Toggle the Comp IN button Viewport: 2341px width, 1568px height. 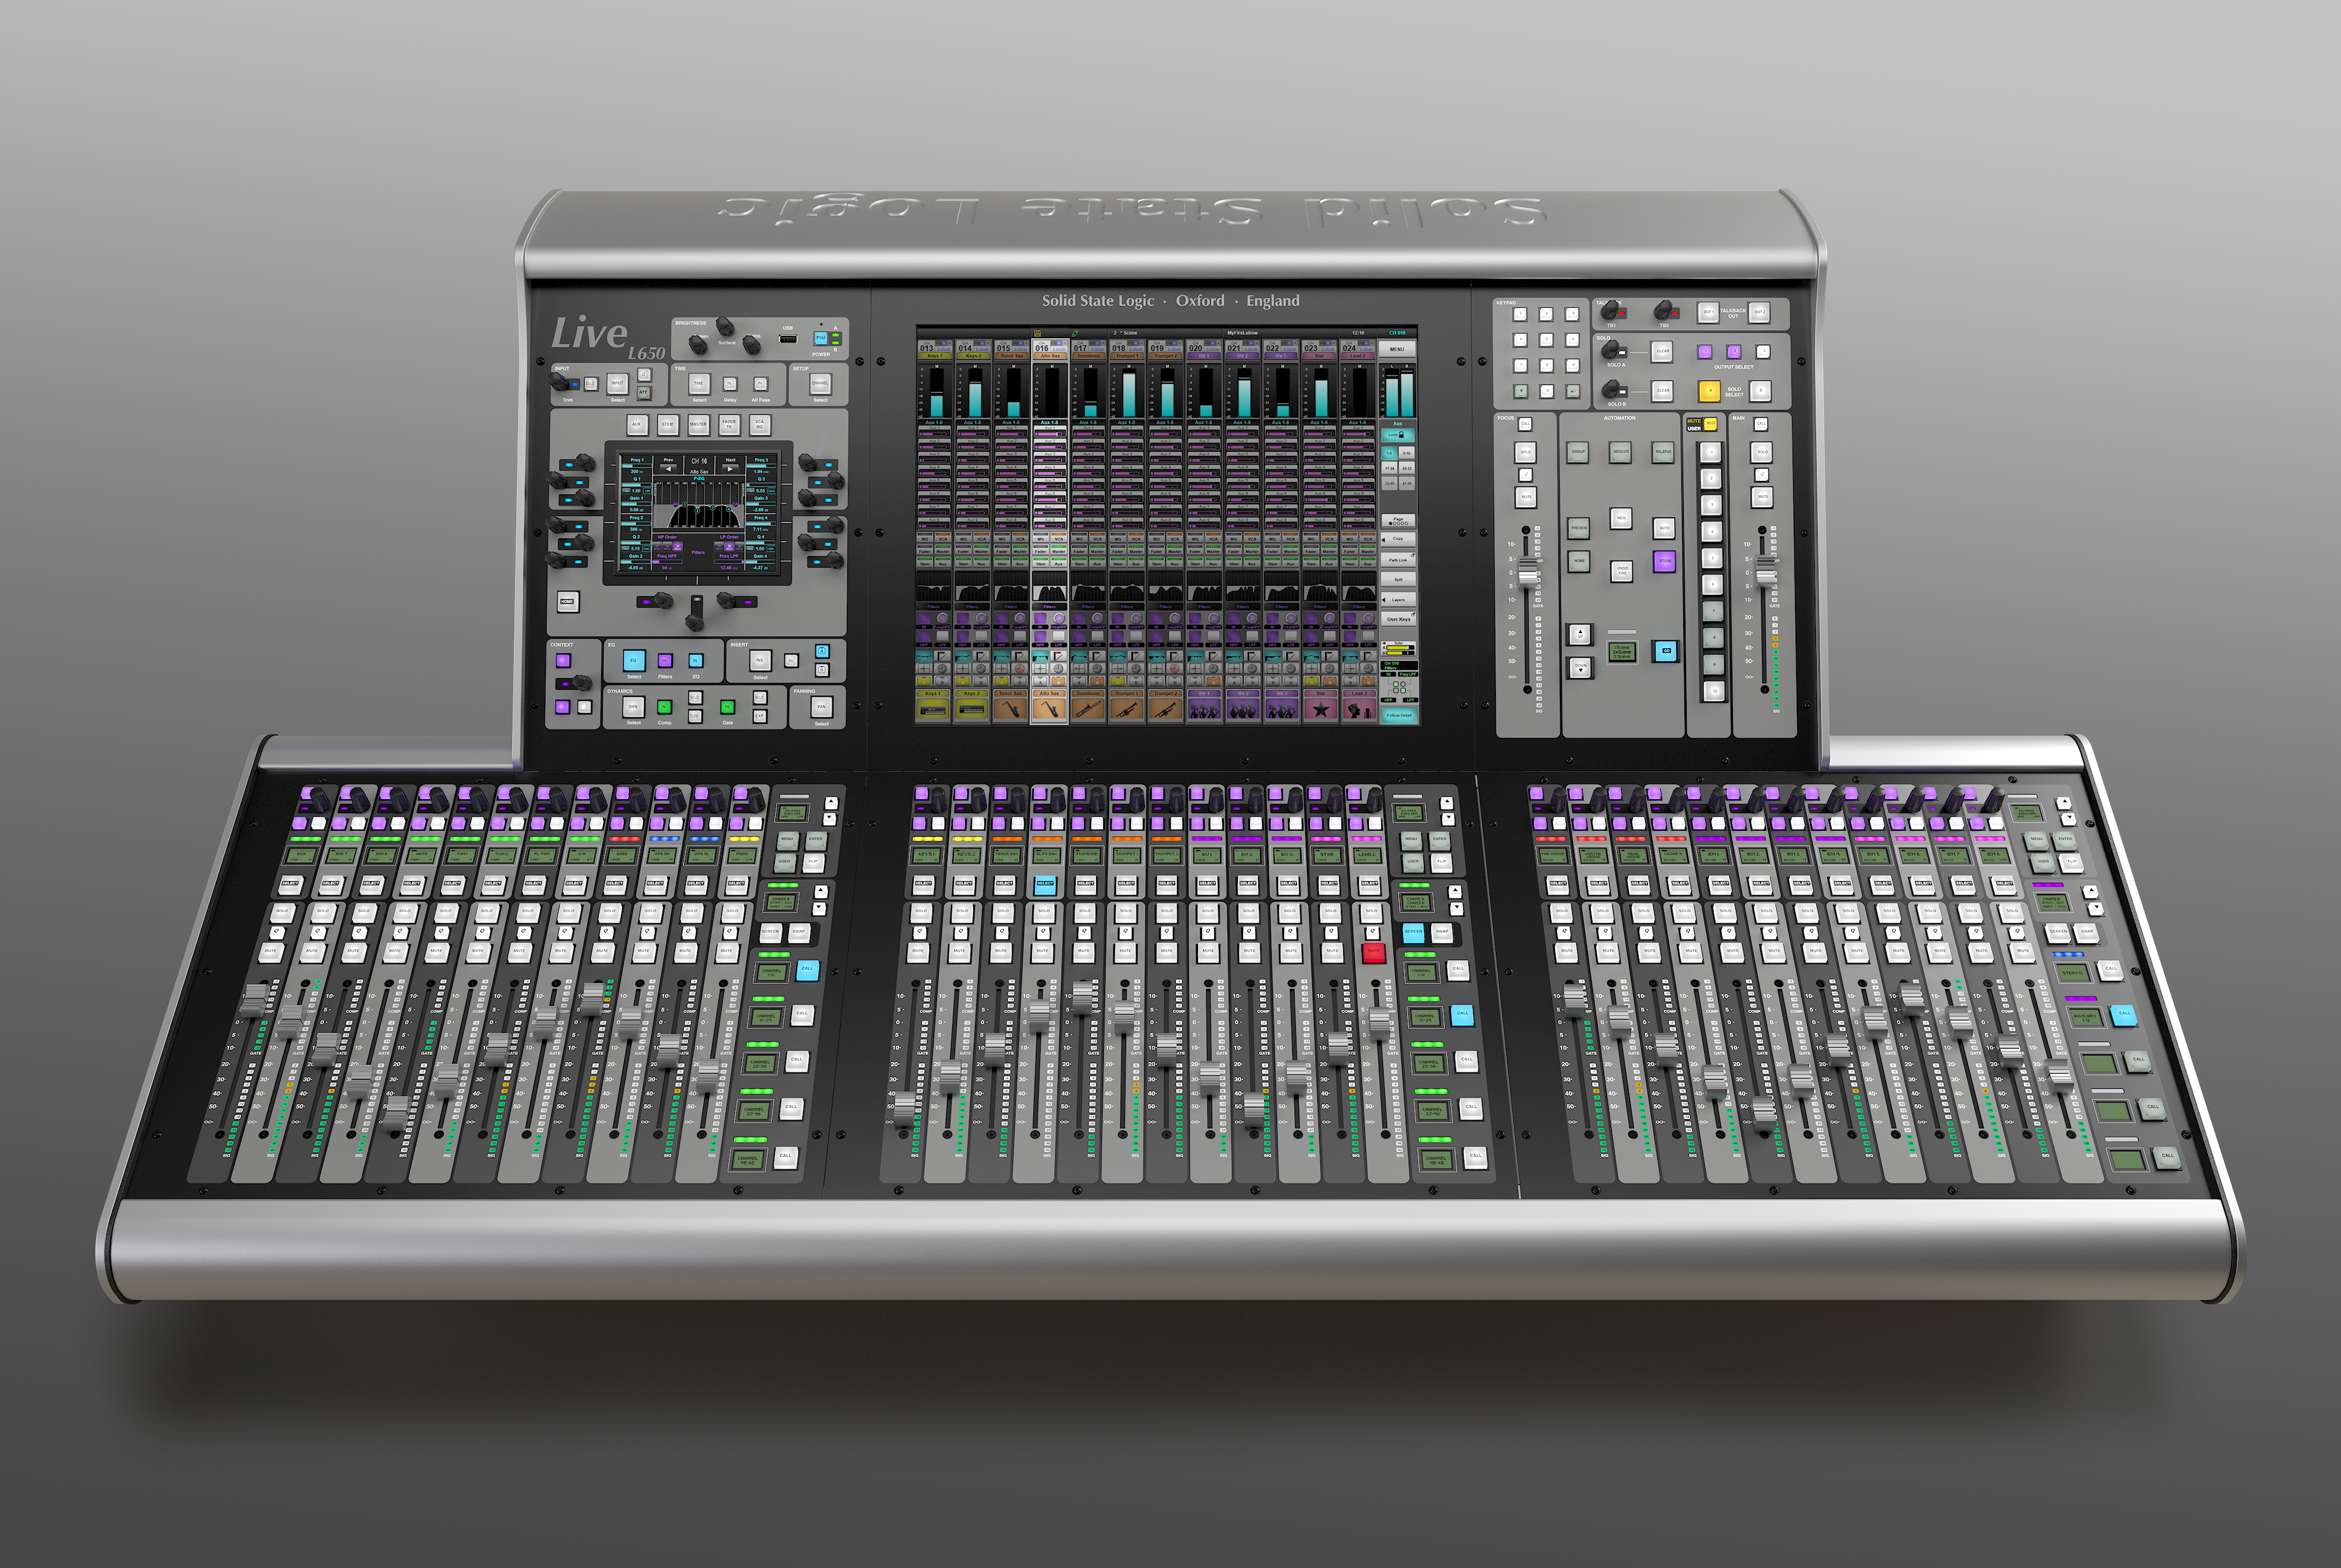tap(664, 707)
